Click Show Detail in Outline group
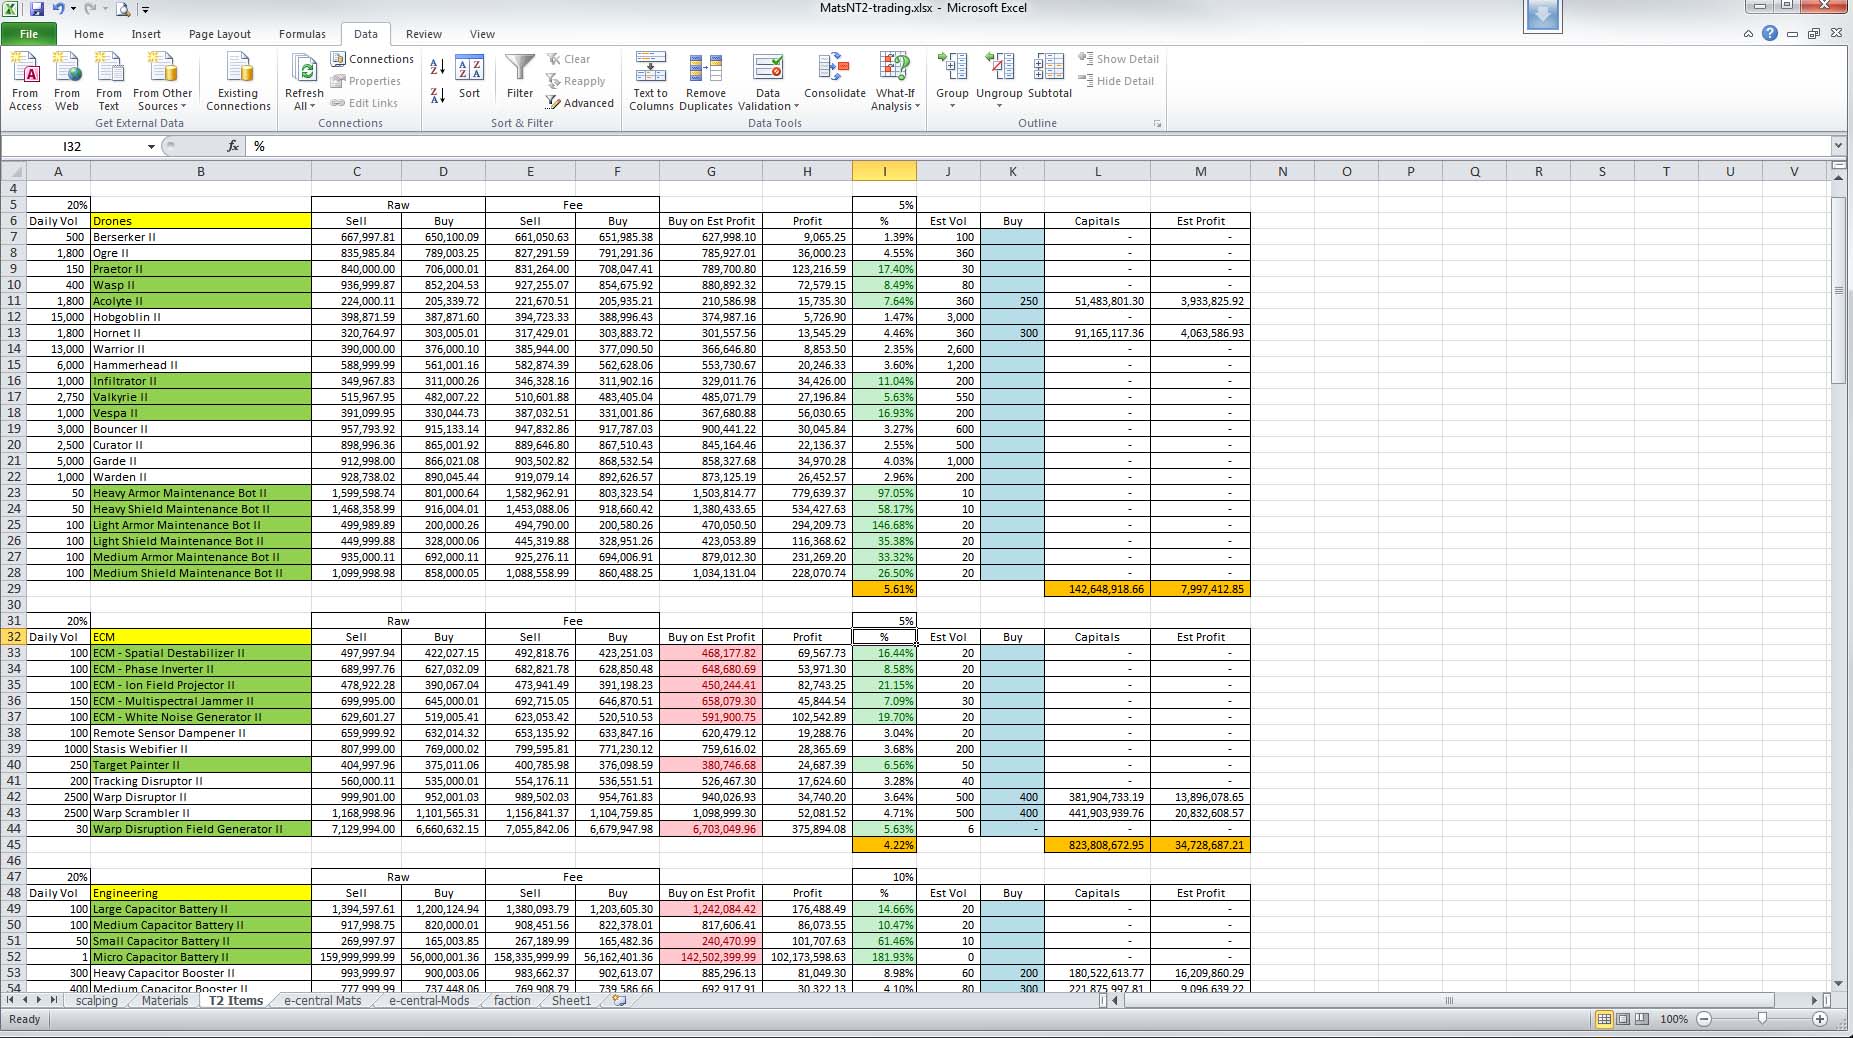Image resolution: width=1853 pixels, height=1038 pixels. tap(1118, 59)
